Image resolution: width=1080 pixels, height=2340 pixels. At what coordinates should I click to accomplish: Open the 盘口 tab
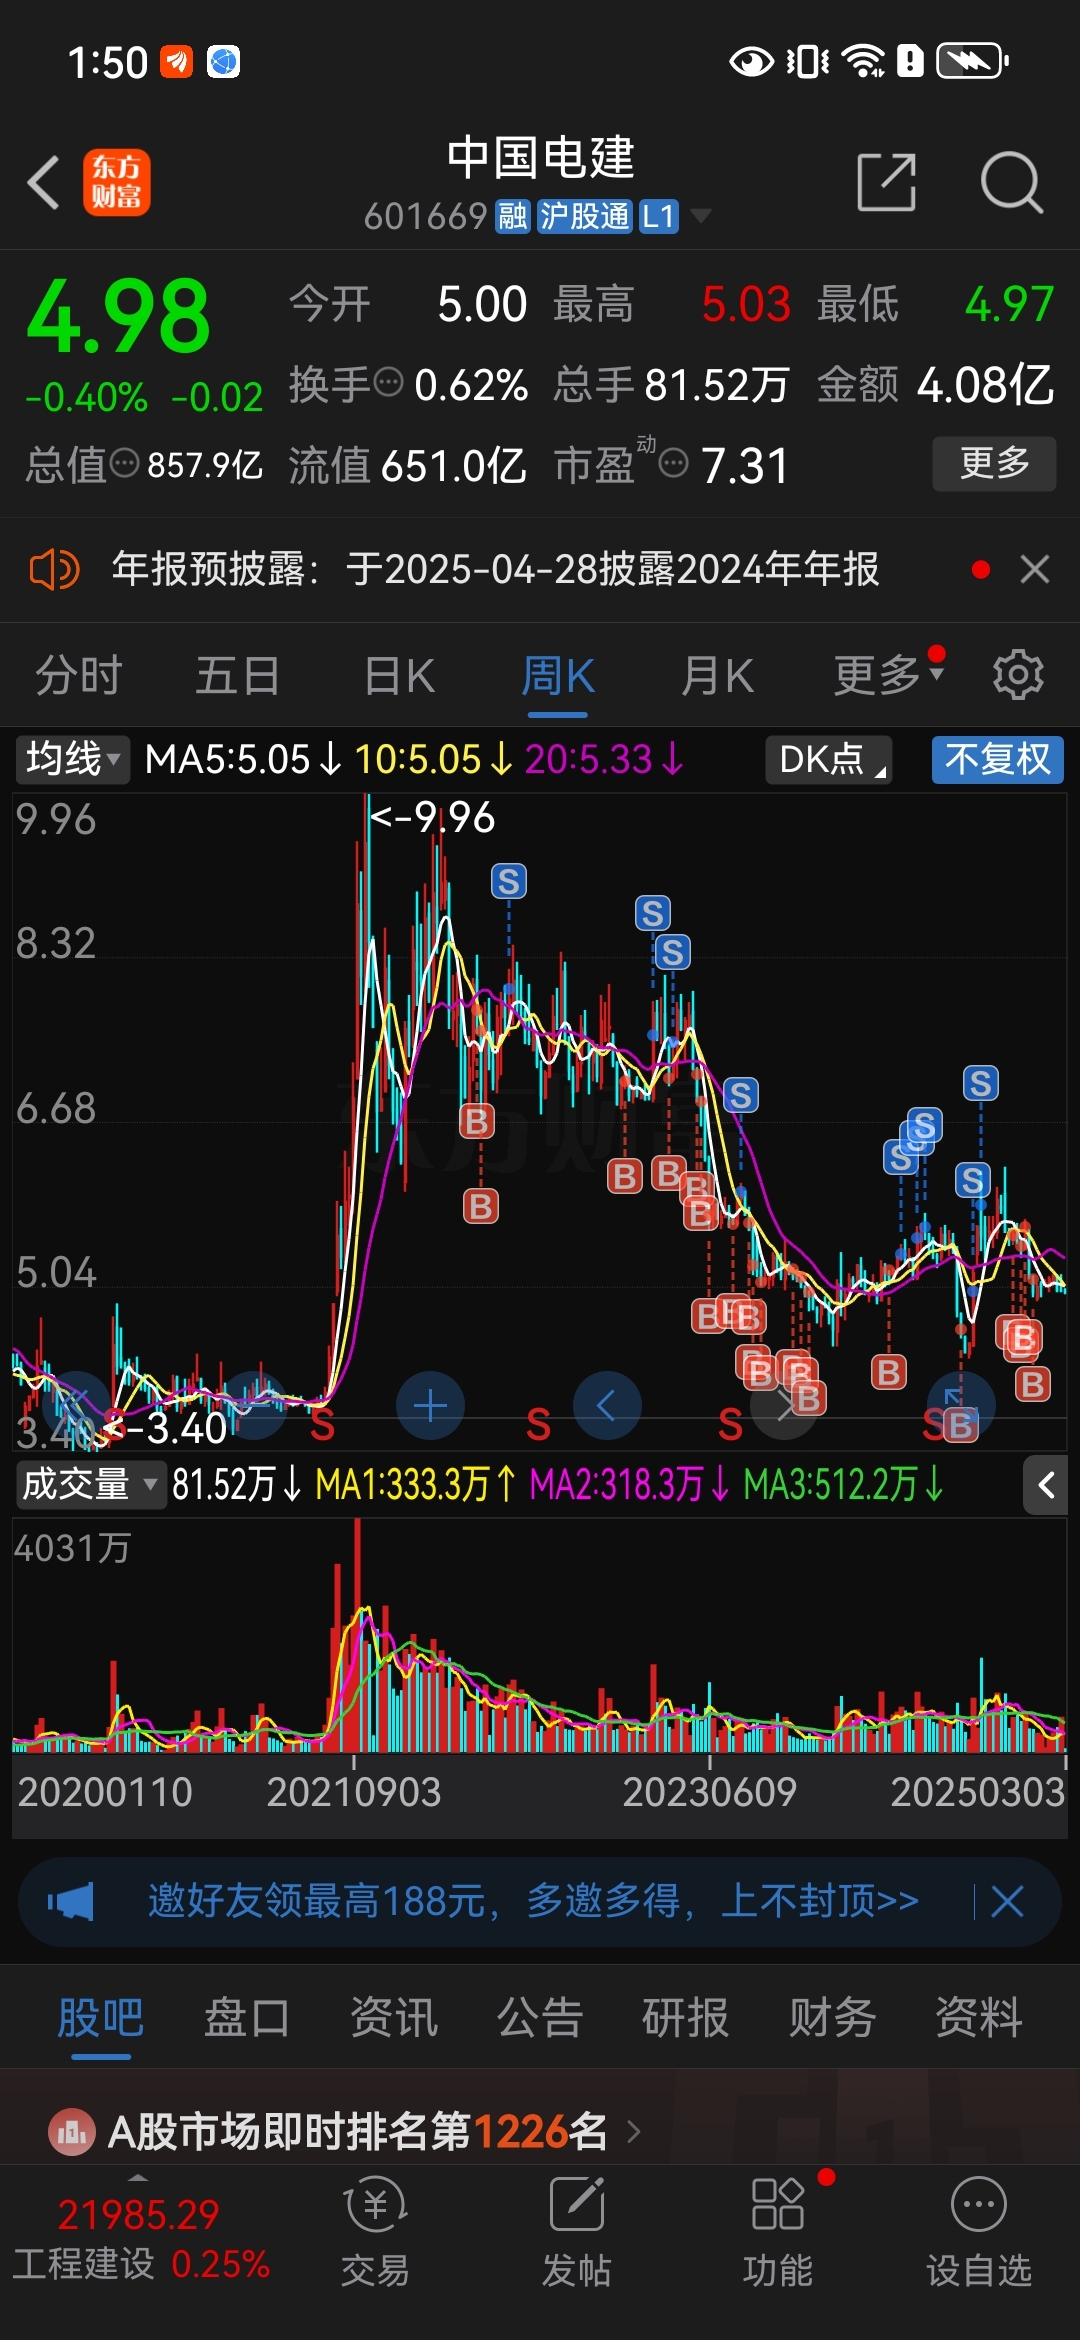[x=247, y=2017]
